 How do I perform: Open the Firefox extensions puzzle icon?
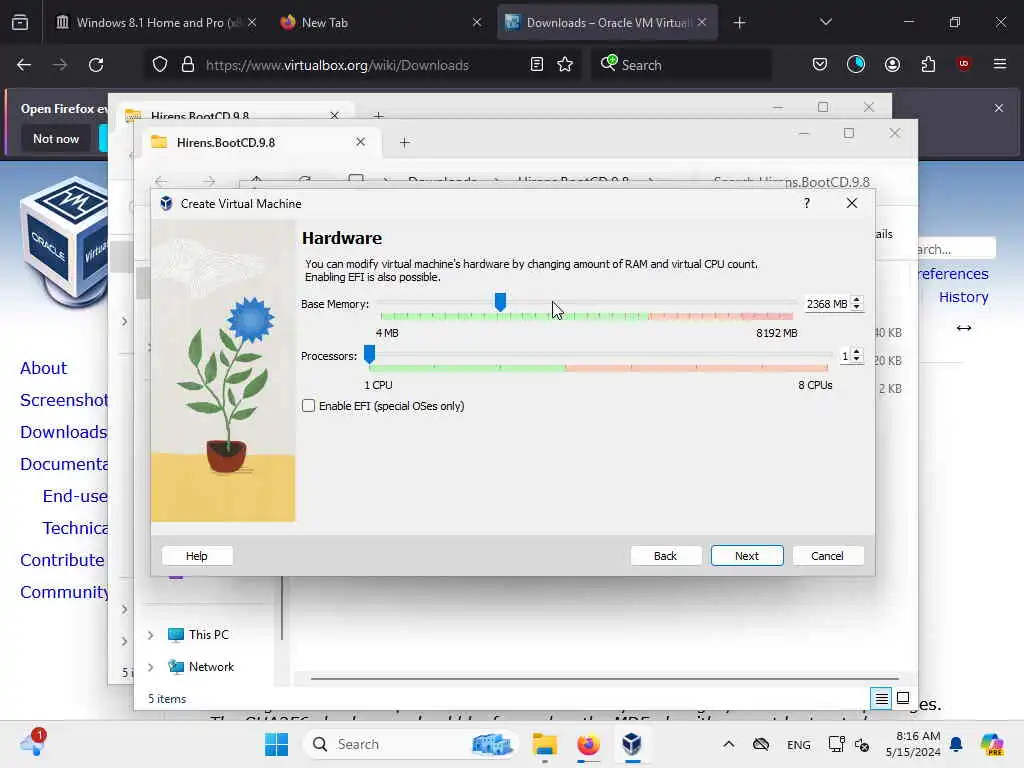929,64
